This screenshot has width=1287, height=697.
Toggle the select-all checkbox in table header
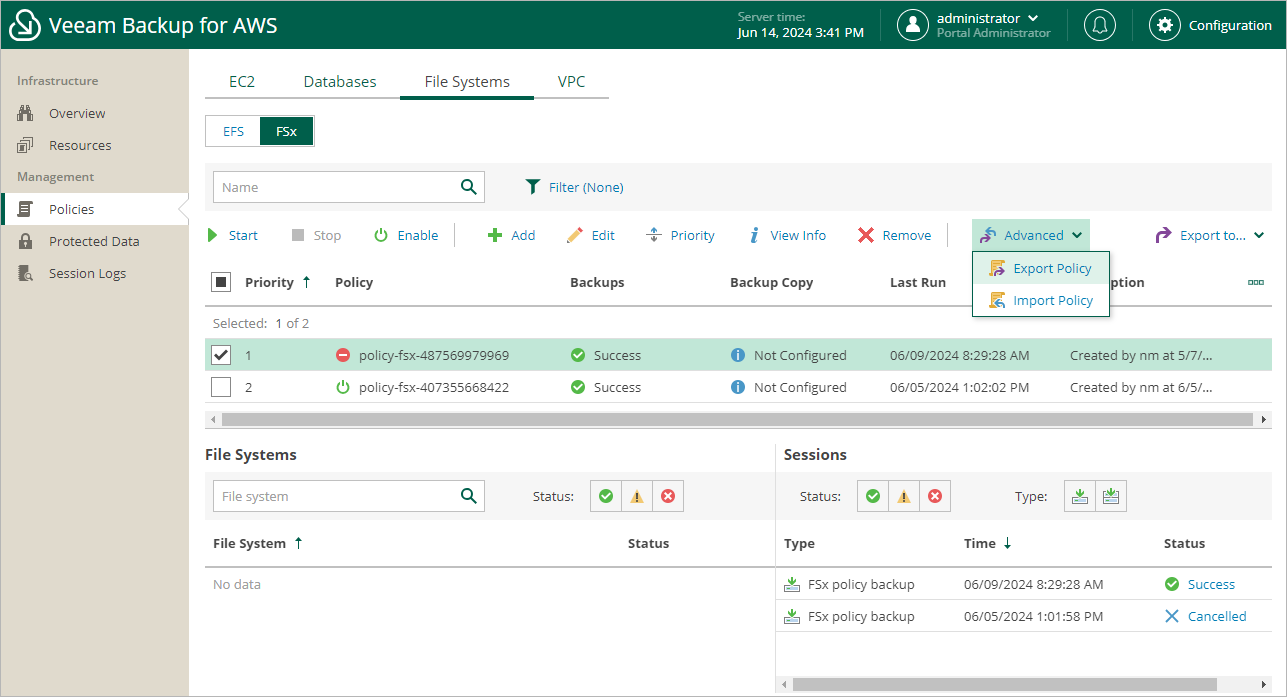coord(221,282)
